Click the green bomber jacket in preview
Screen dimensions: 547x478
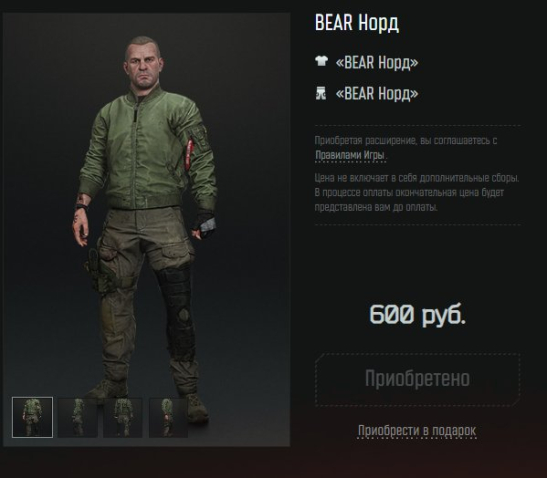tap(147, 150)
